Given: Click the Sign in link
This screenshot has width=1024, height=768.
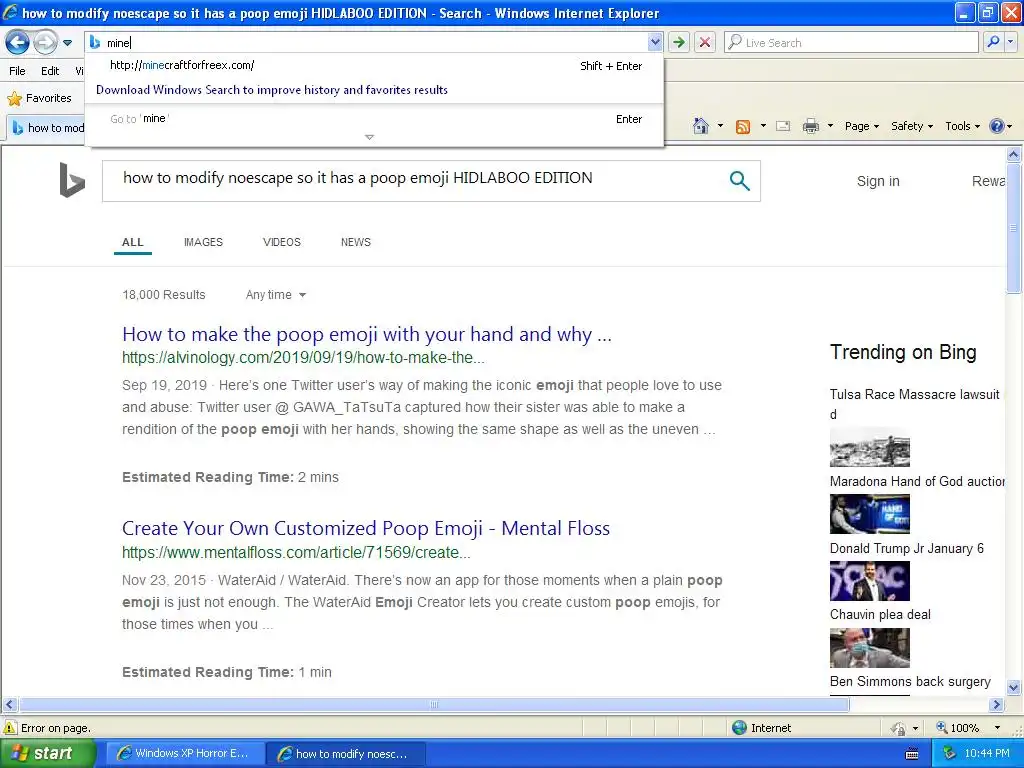Looking at the screenshot, I should (878, 181).
